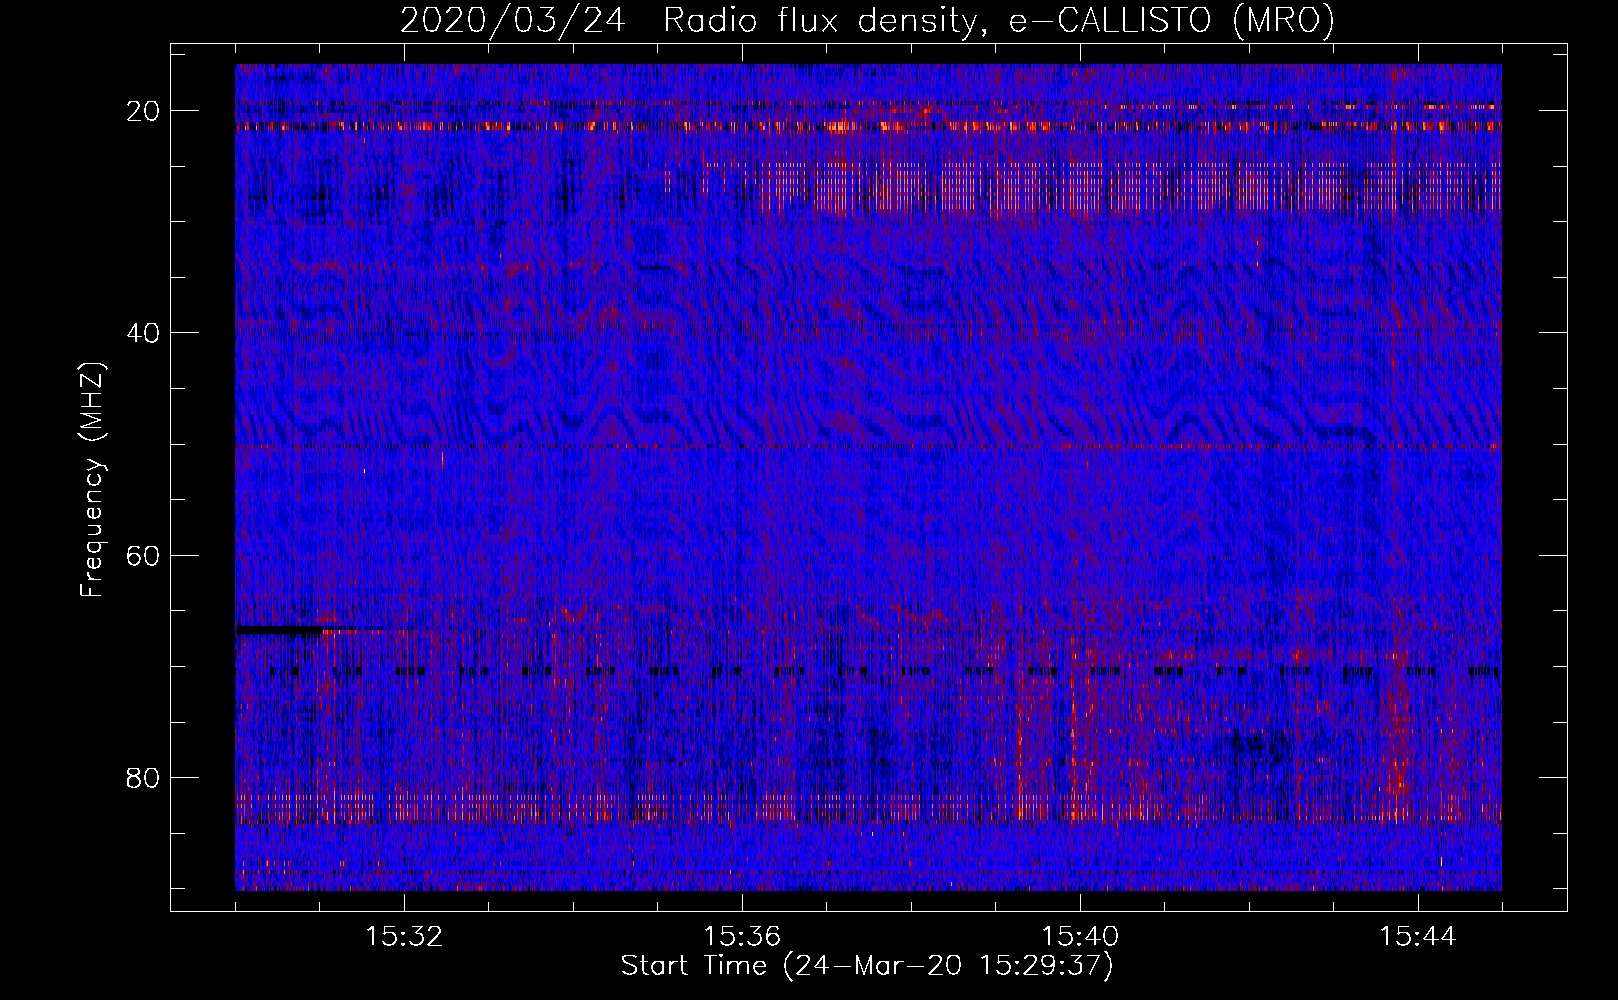The height and width of the screenshot is (1000, 1618).
Task: Click the black horizontal band near 67 MHz
Action: (281, 630)
